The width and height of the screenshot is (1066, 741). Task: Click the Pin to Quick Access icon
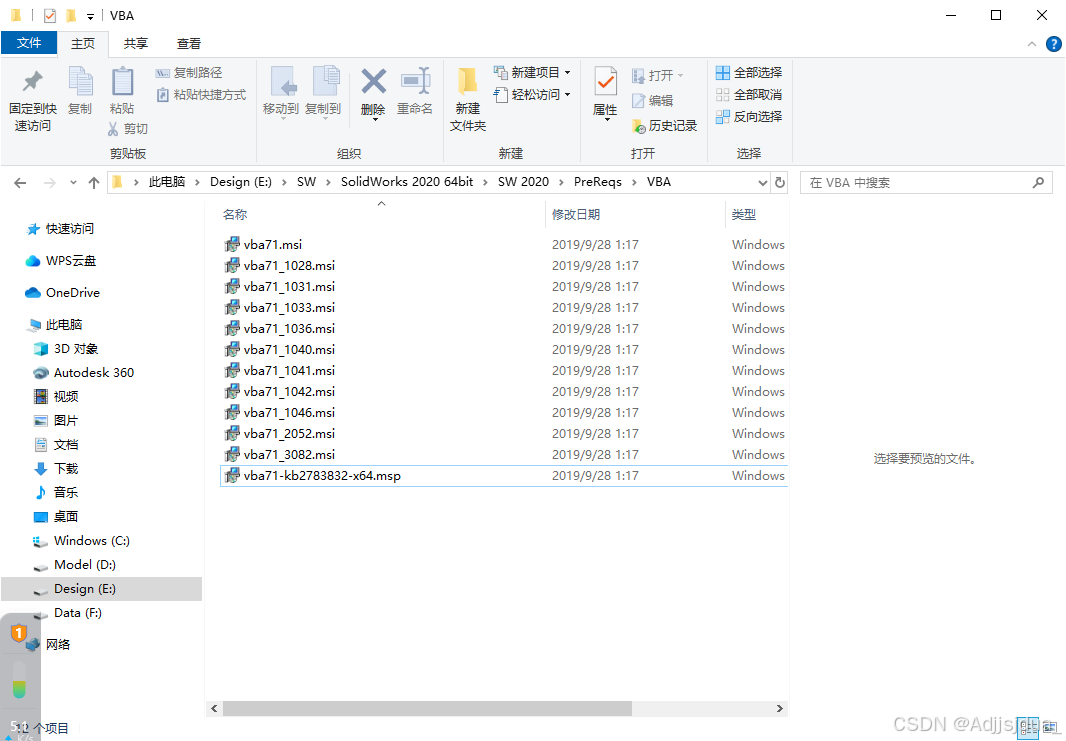click(x=32, y=82)
